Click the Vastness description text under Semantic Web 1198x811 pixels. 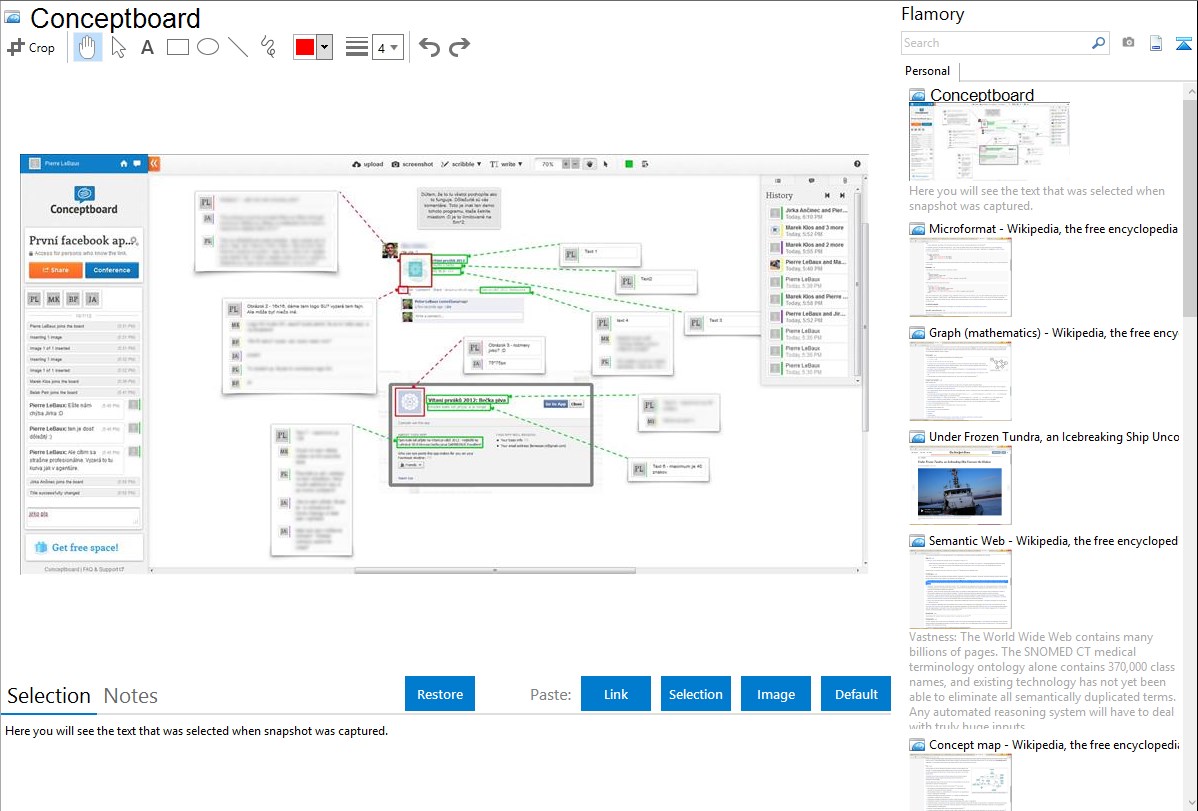1042,681
